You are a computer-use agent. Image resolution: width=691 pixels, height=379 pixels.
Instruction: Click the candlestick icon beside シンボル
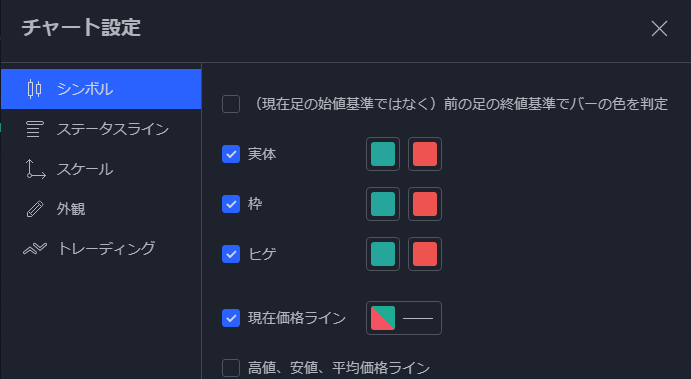(x=34, y=89)
